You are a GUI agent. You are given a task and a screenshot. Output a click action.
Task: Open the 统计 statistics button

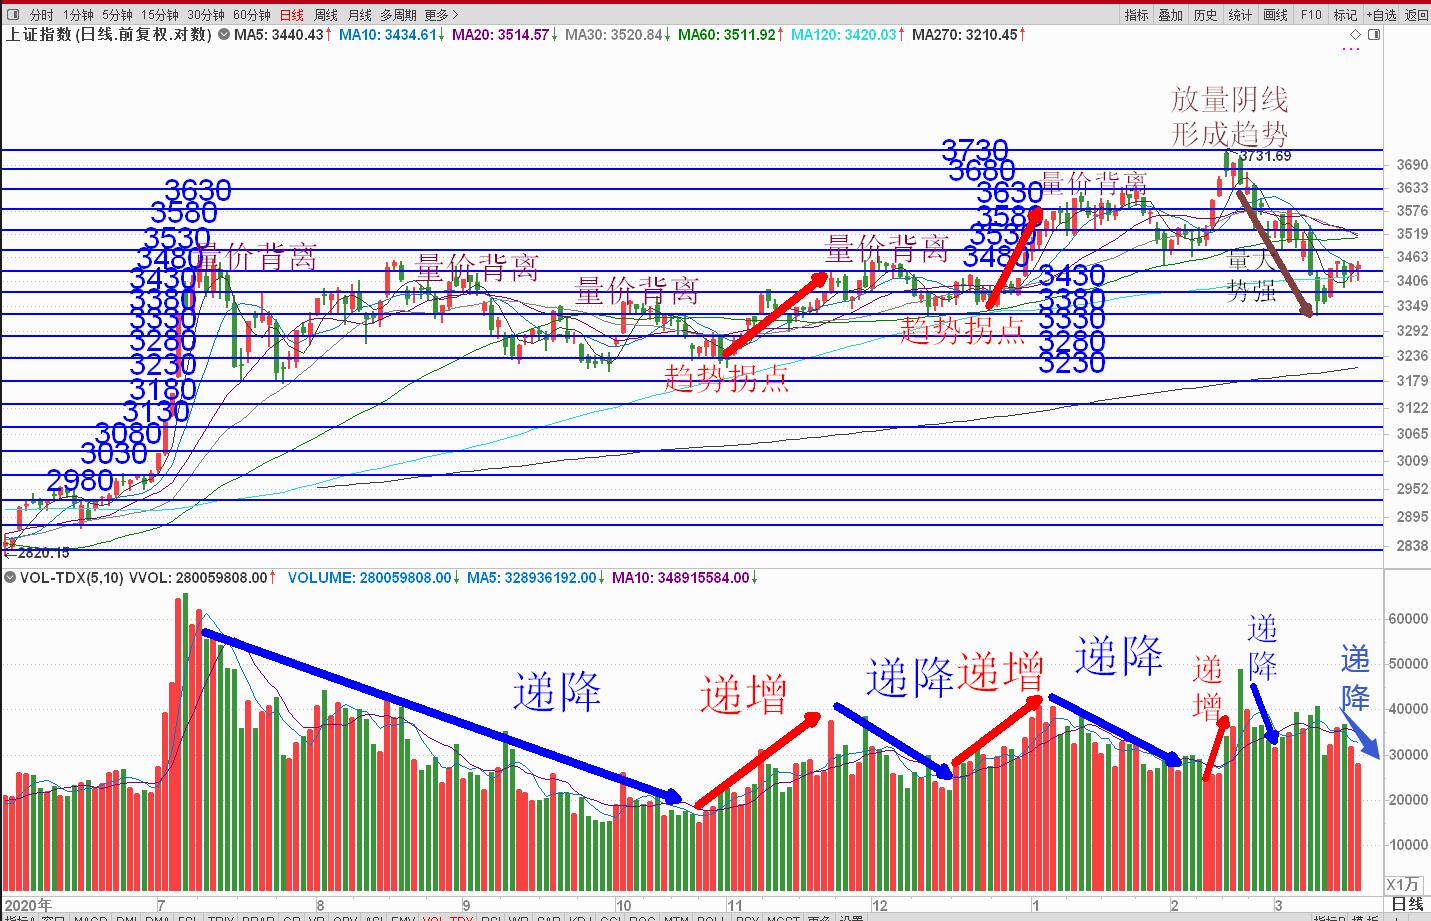point(1240,15)
